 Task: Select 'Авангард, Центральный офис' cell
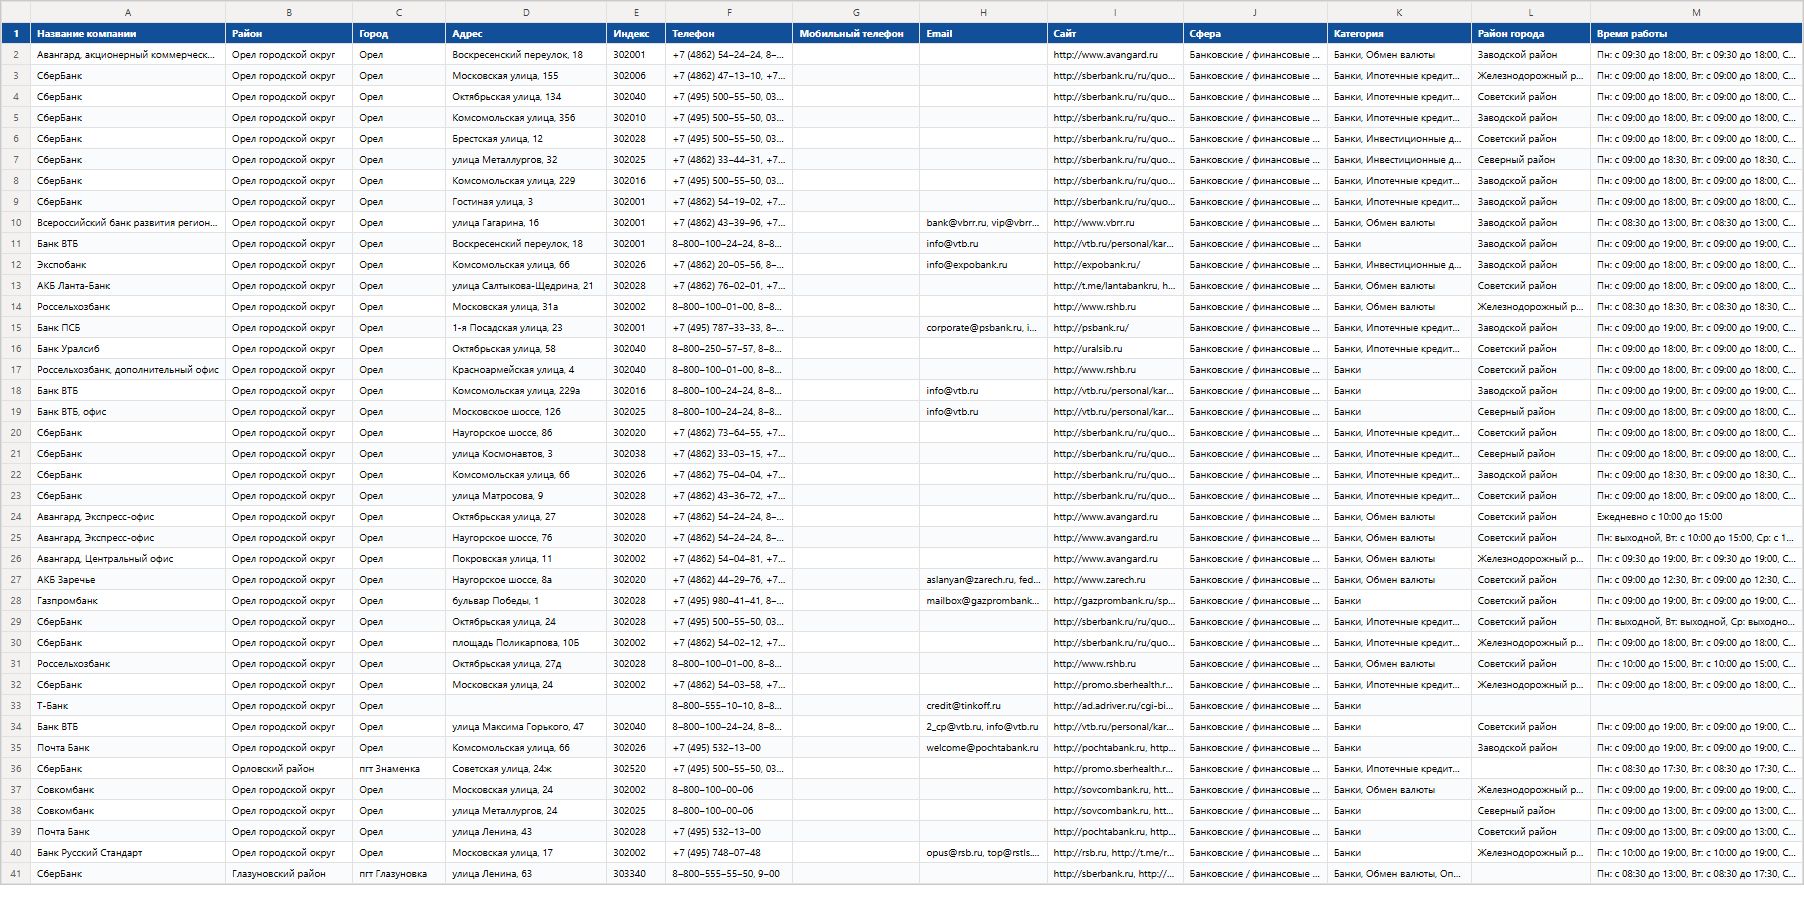tap(128, 559)
